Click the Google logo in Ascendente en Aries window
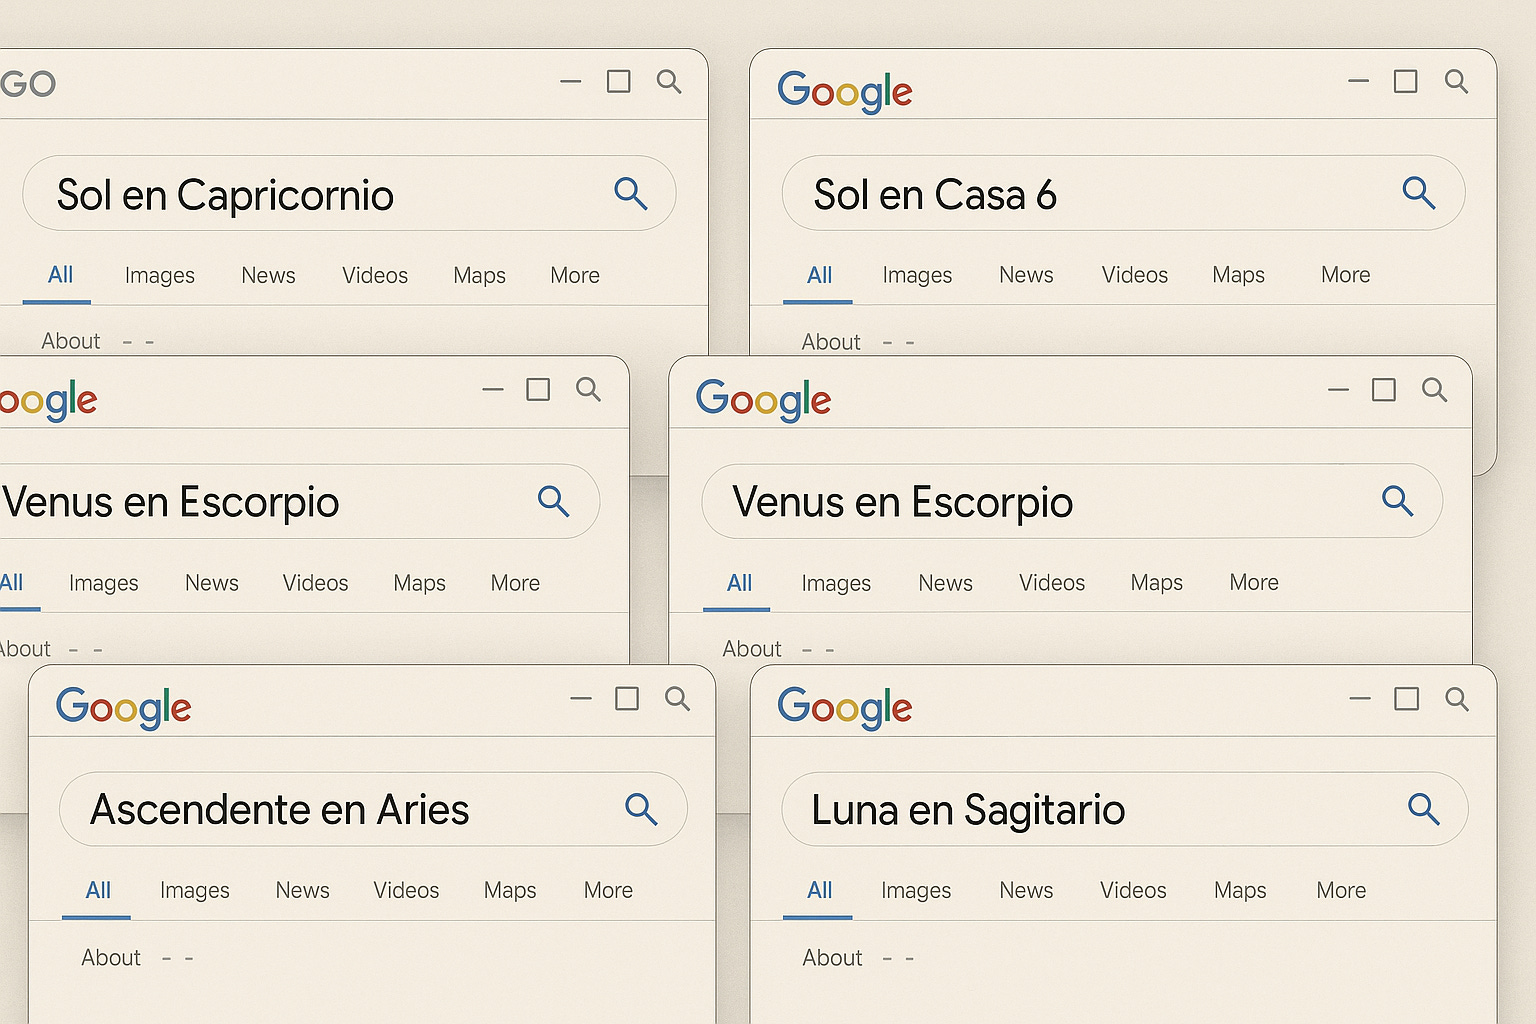This screenshot has height=1024, width=1536. tap(124, 707)
